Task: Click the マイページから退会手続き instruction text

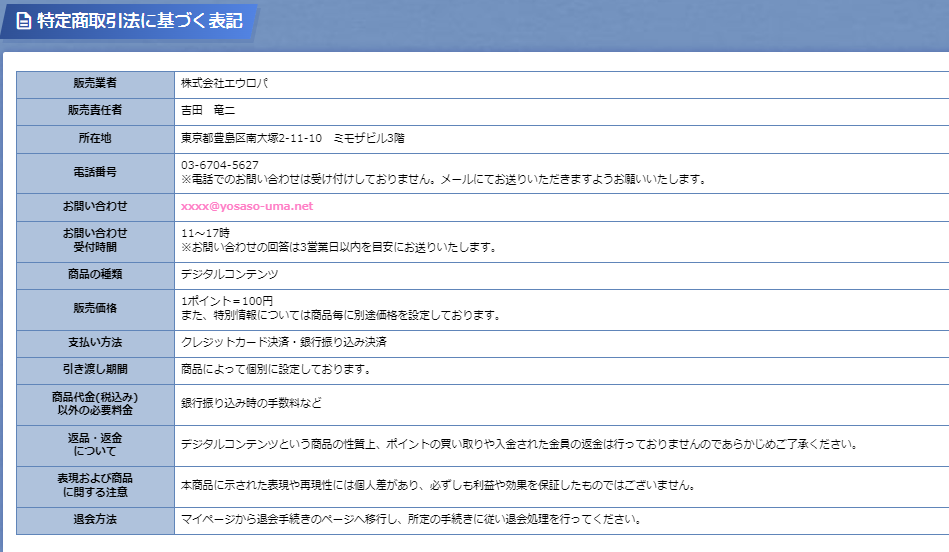Action: 412,520
